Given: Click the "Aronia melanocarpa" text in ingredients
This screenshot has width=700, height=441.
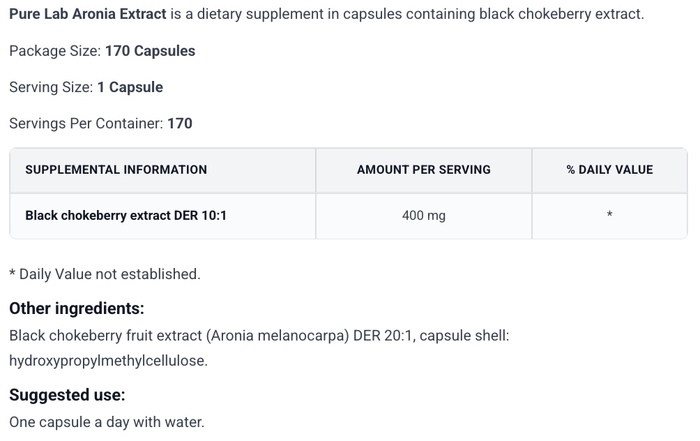Looking at the screenshot, I should point(274,335).
